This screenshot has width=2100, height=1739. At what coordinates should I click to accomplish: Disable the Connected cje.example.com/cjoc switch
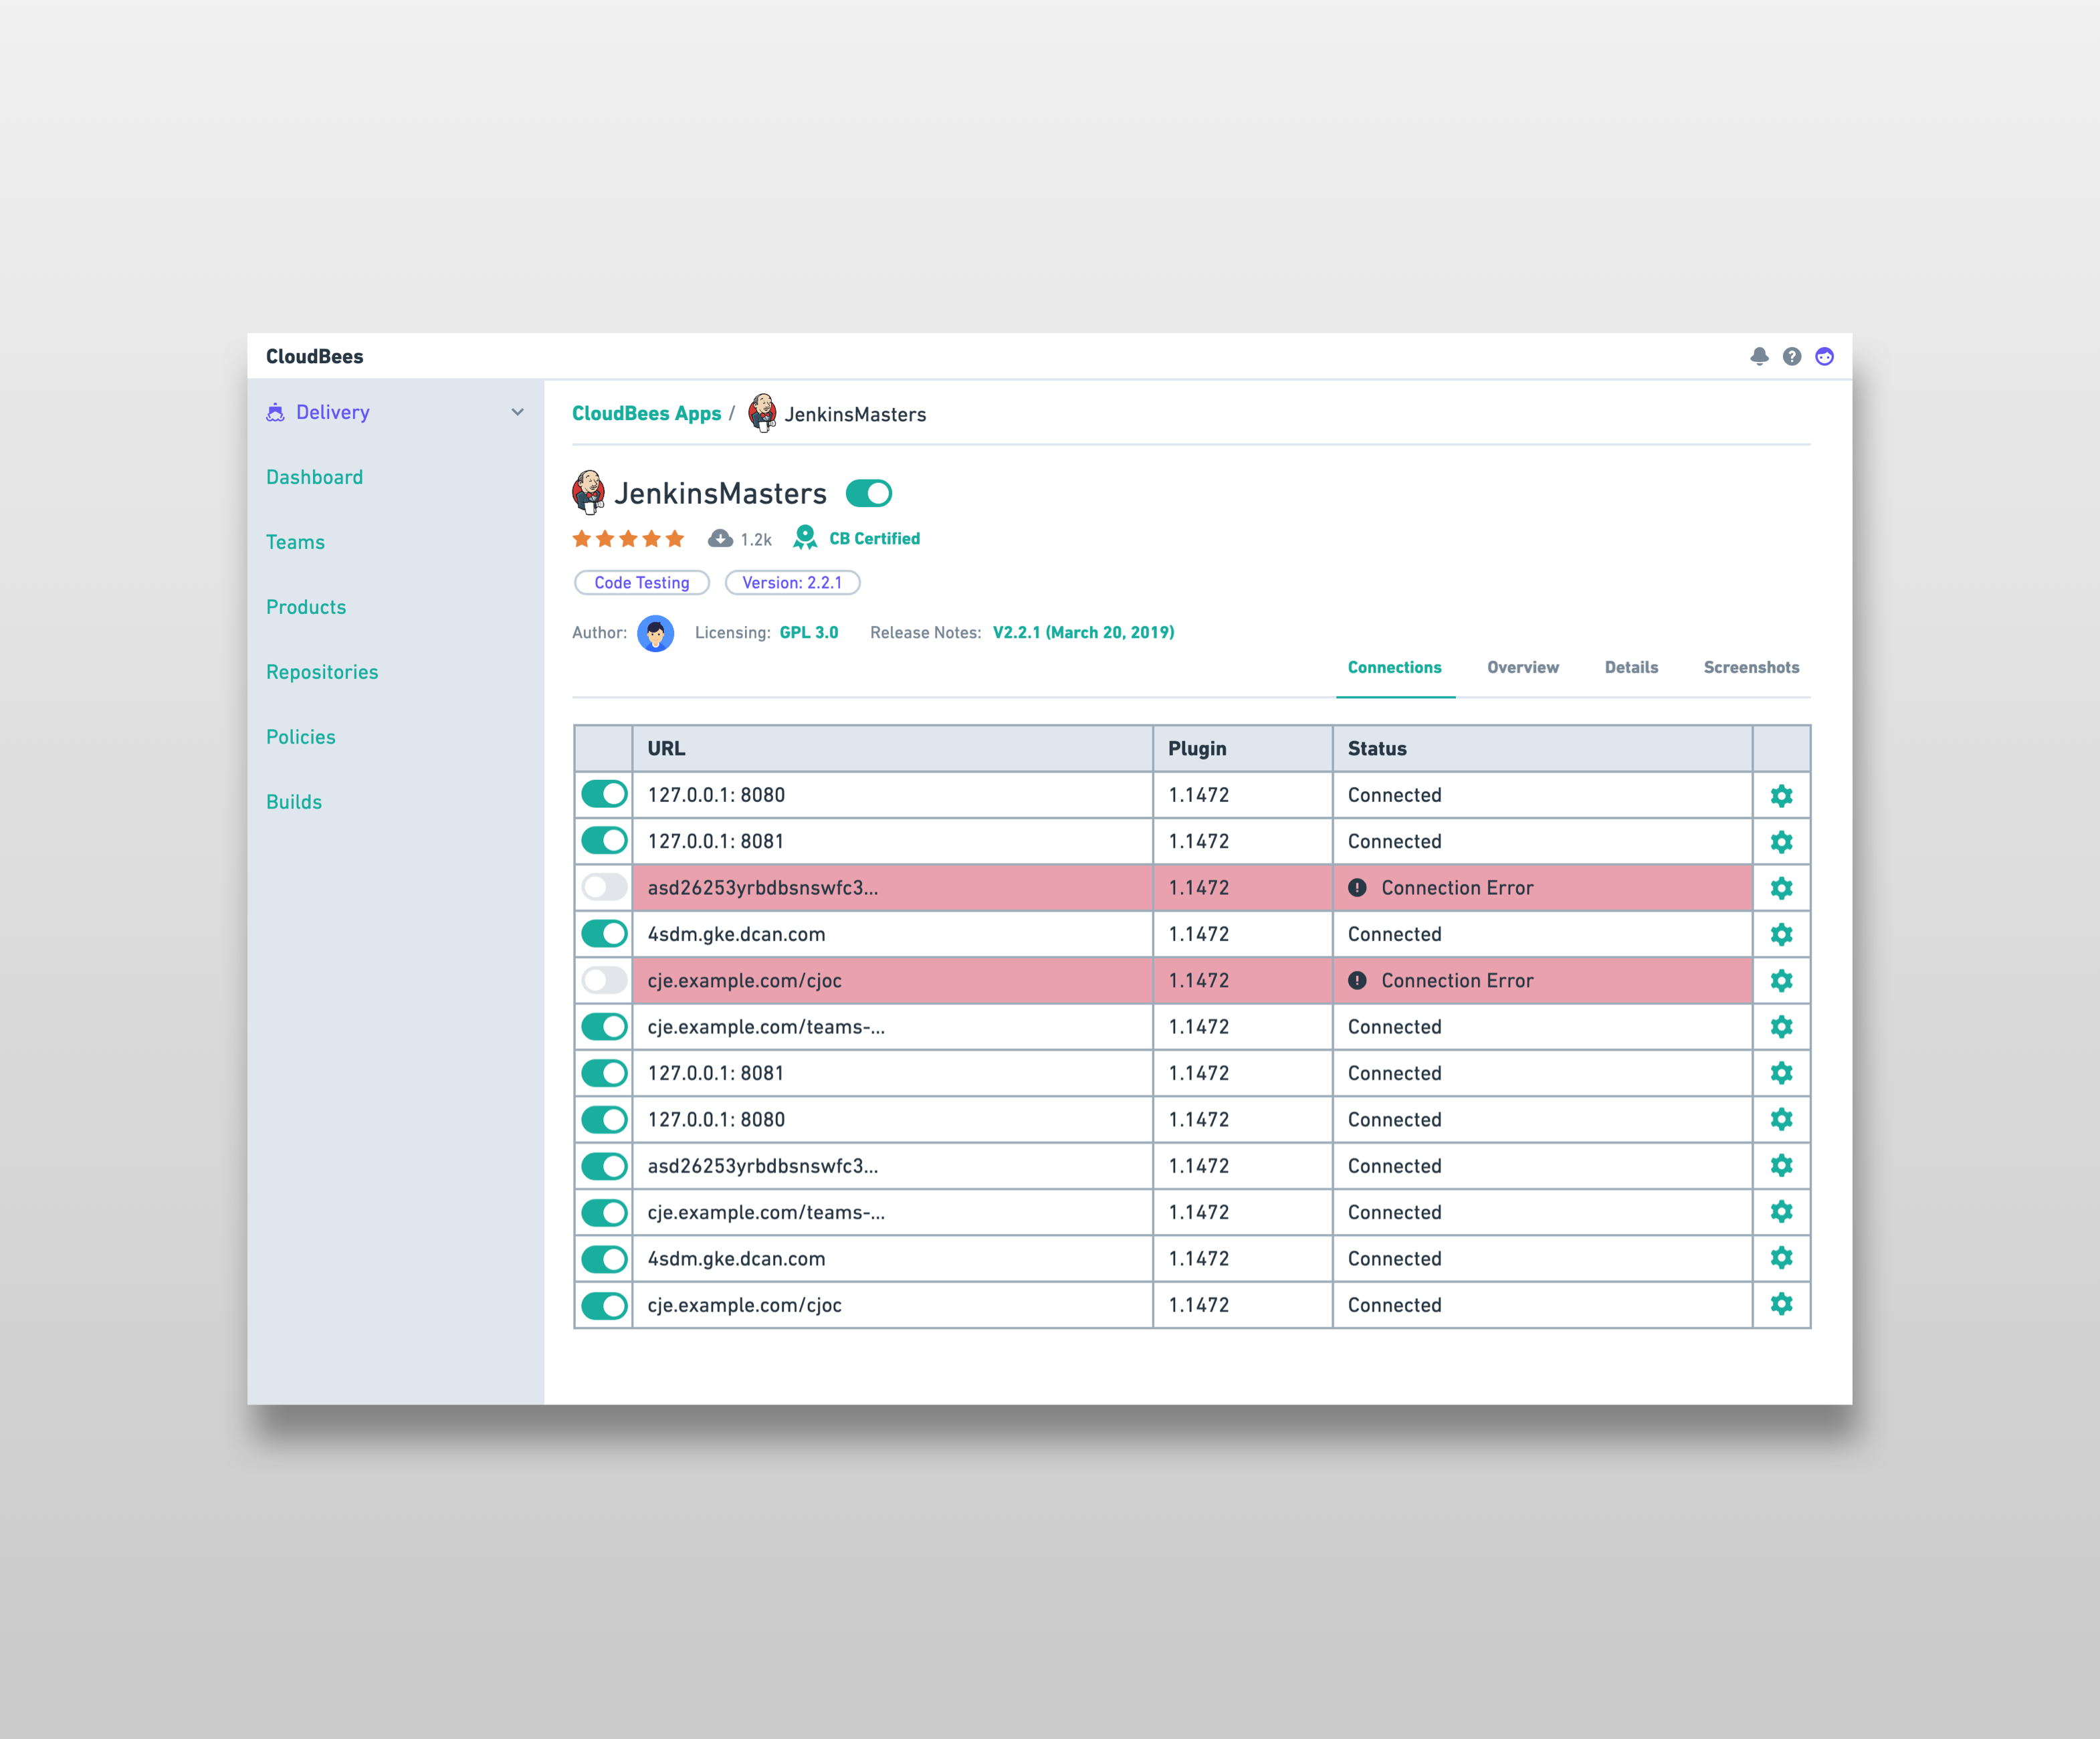tap(604, 1305)
